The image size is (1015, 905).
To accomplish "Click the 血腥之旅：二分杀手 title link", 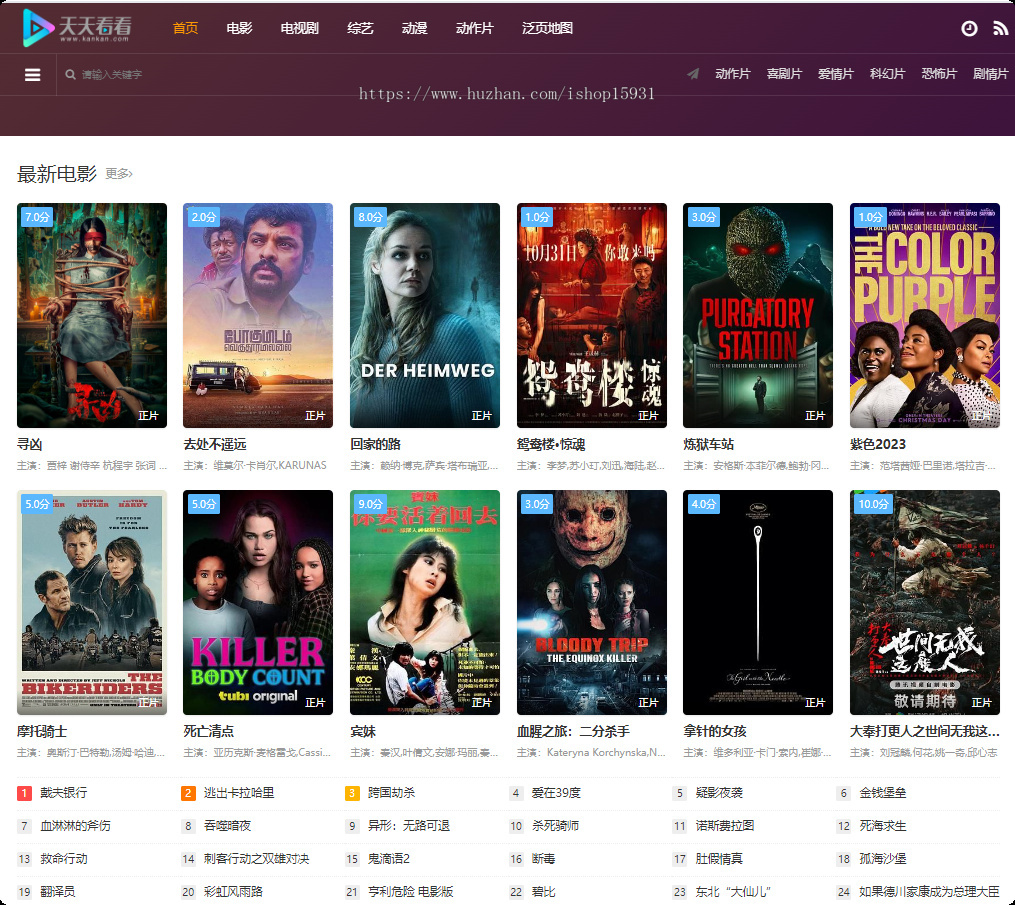I will (574, 732).
